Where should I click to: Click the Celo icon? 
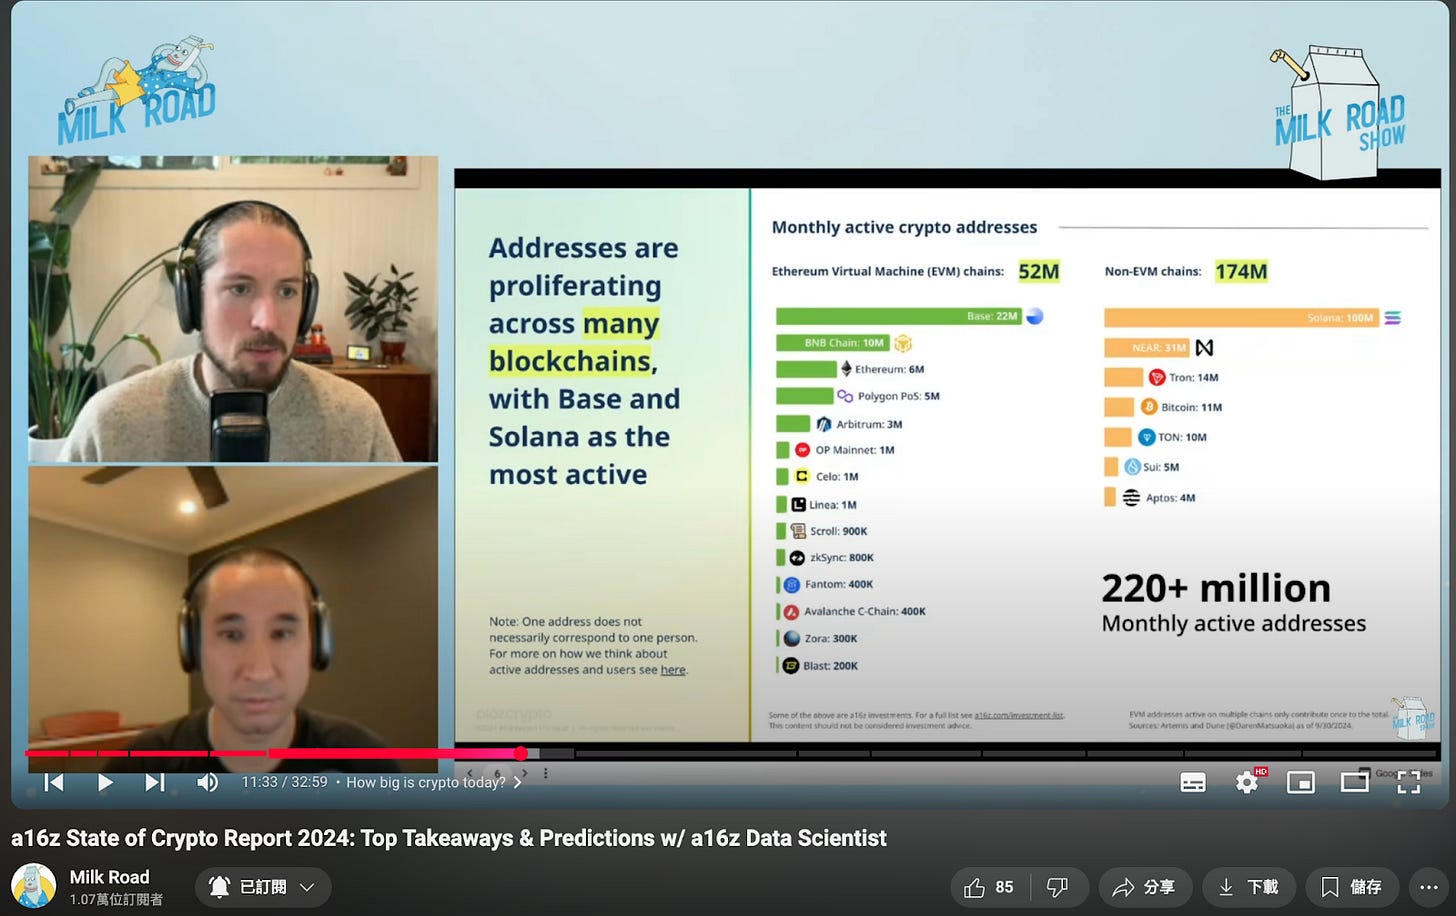[802, 477]
